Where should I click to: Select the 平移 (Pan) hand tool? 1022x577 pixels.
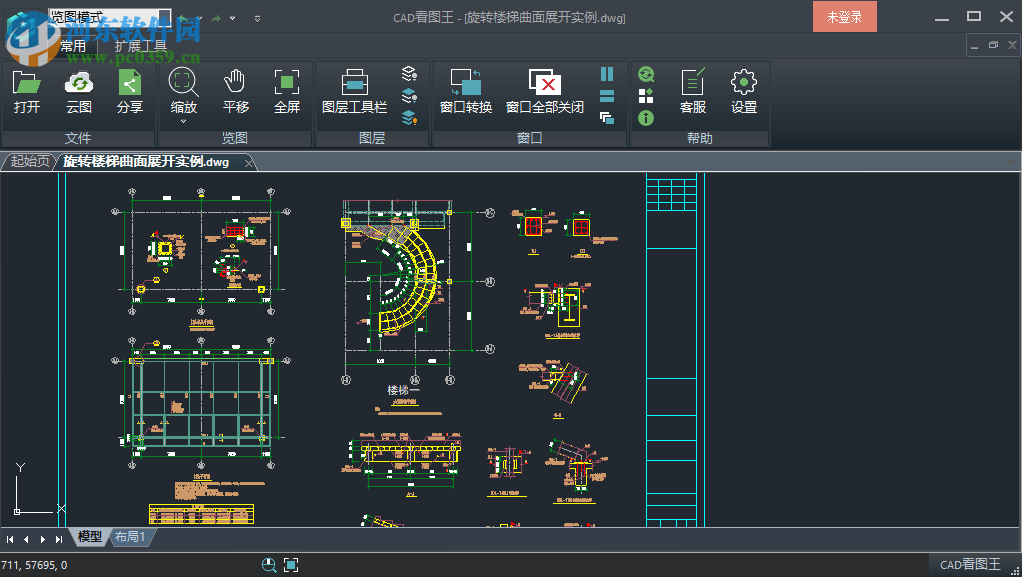(235, 90)
